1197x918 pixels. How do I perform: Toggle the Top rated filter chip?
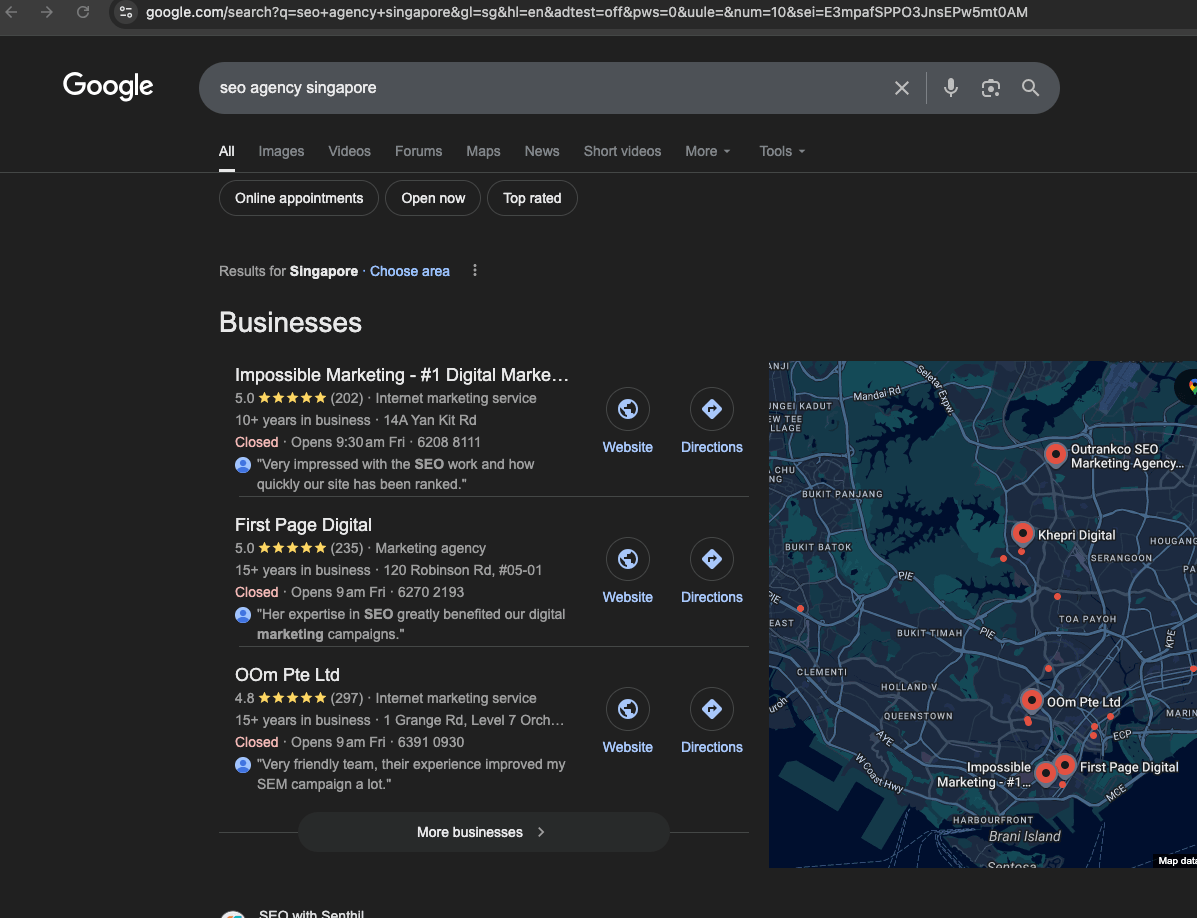pos(532,198)
